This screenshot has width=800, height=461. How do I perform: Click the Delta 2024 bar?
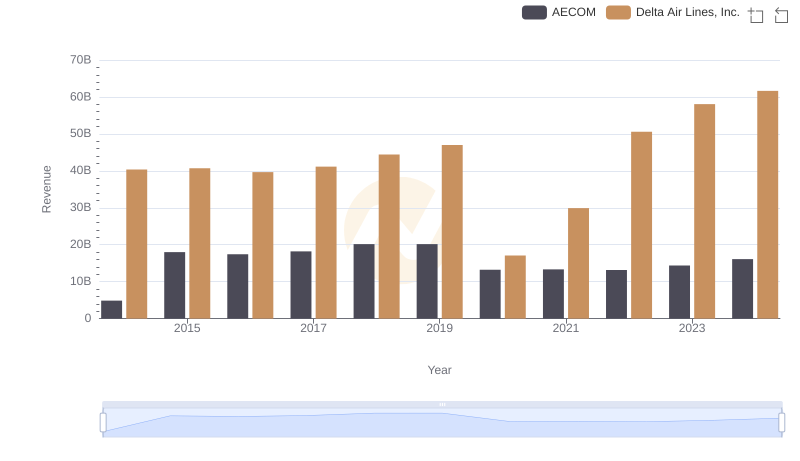coord(768,204)
